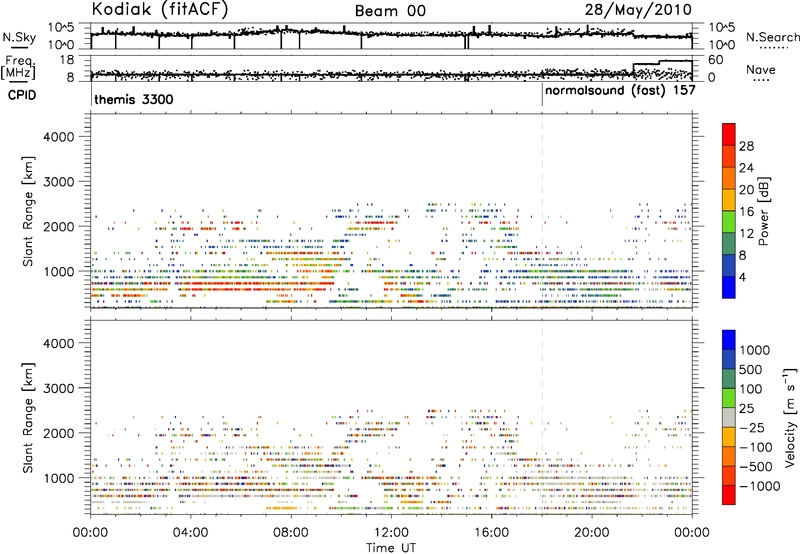
Task: Click the gray band in the Velocity color bar
Action: pos(729,417)
